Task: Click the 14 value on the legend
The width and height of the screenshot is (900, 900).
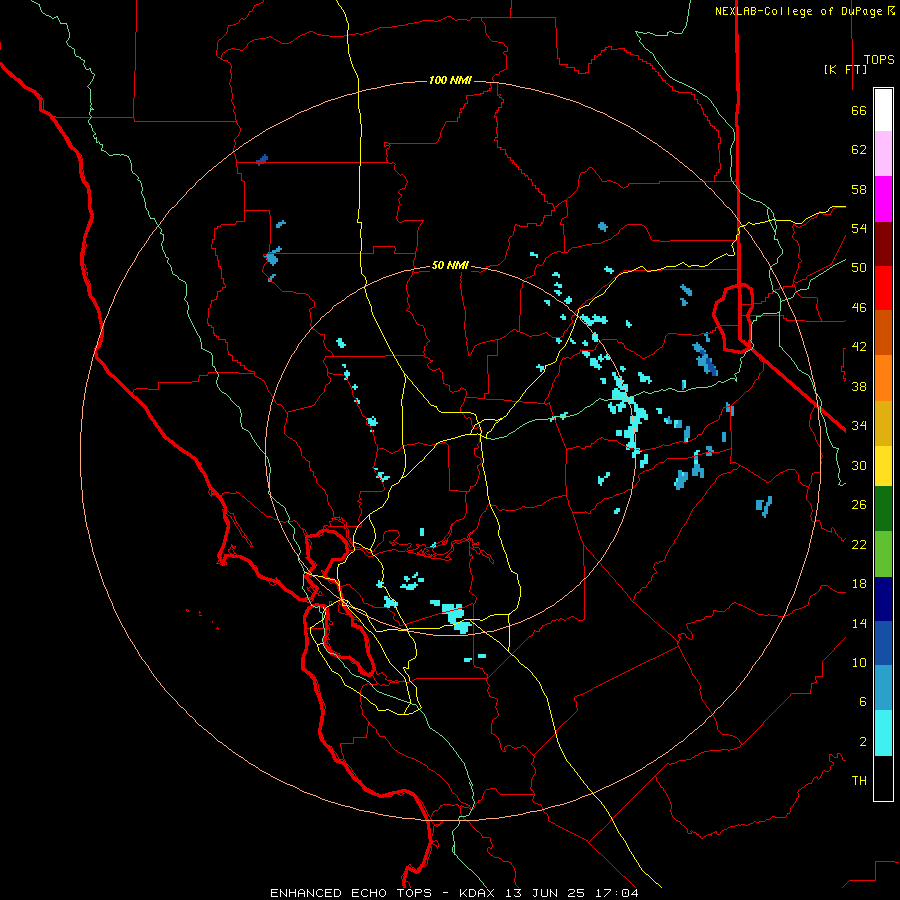Action: [x=859, y=623]
